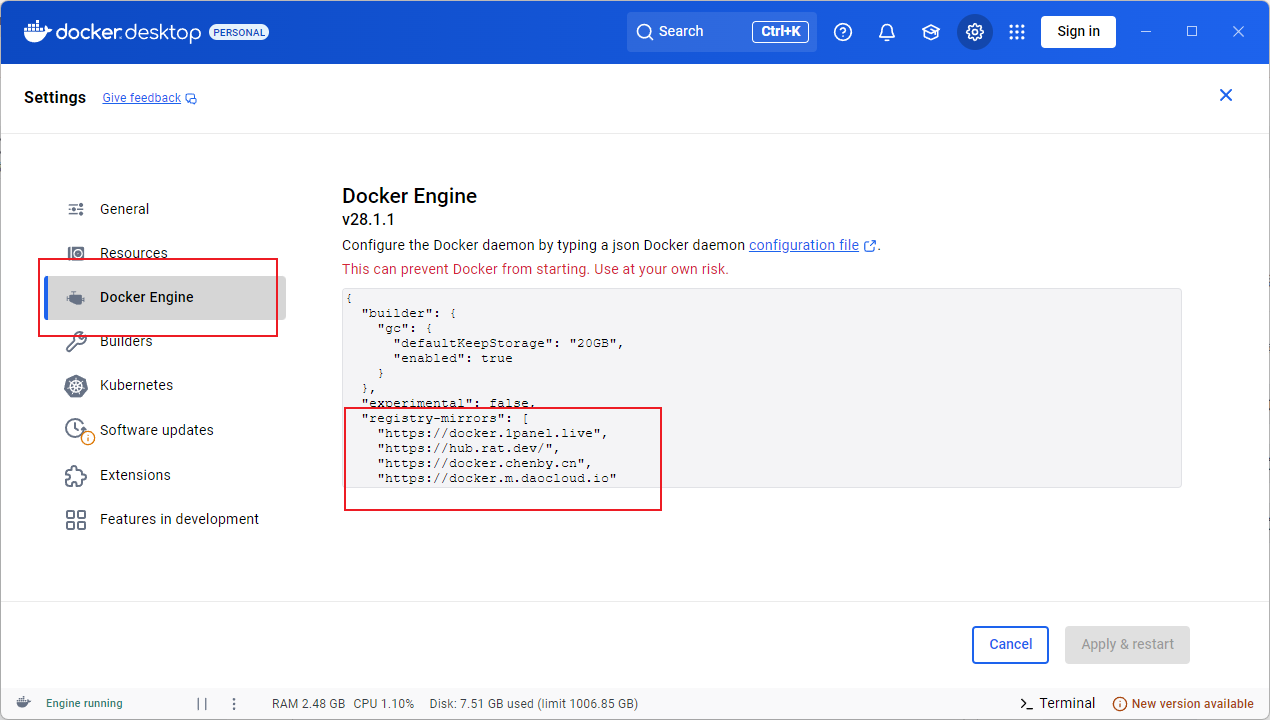1270x720 pixels.
Task: Click the v28.1.1 version text
Action: tap(368, 220)
